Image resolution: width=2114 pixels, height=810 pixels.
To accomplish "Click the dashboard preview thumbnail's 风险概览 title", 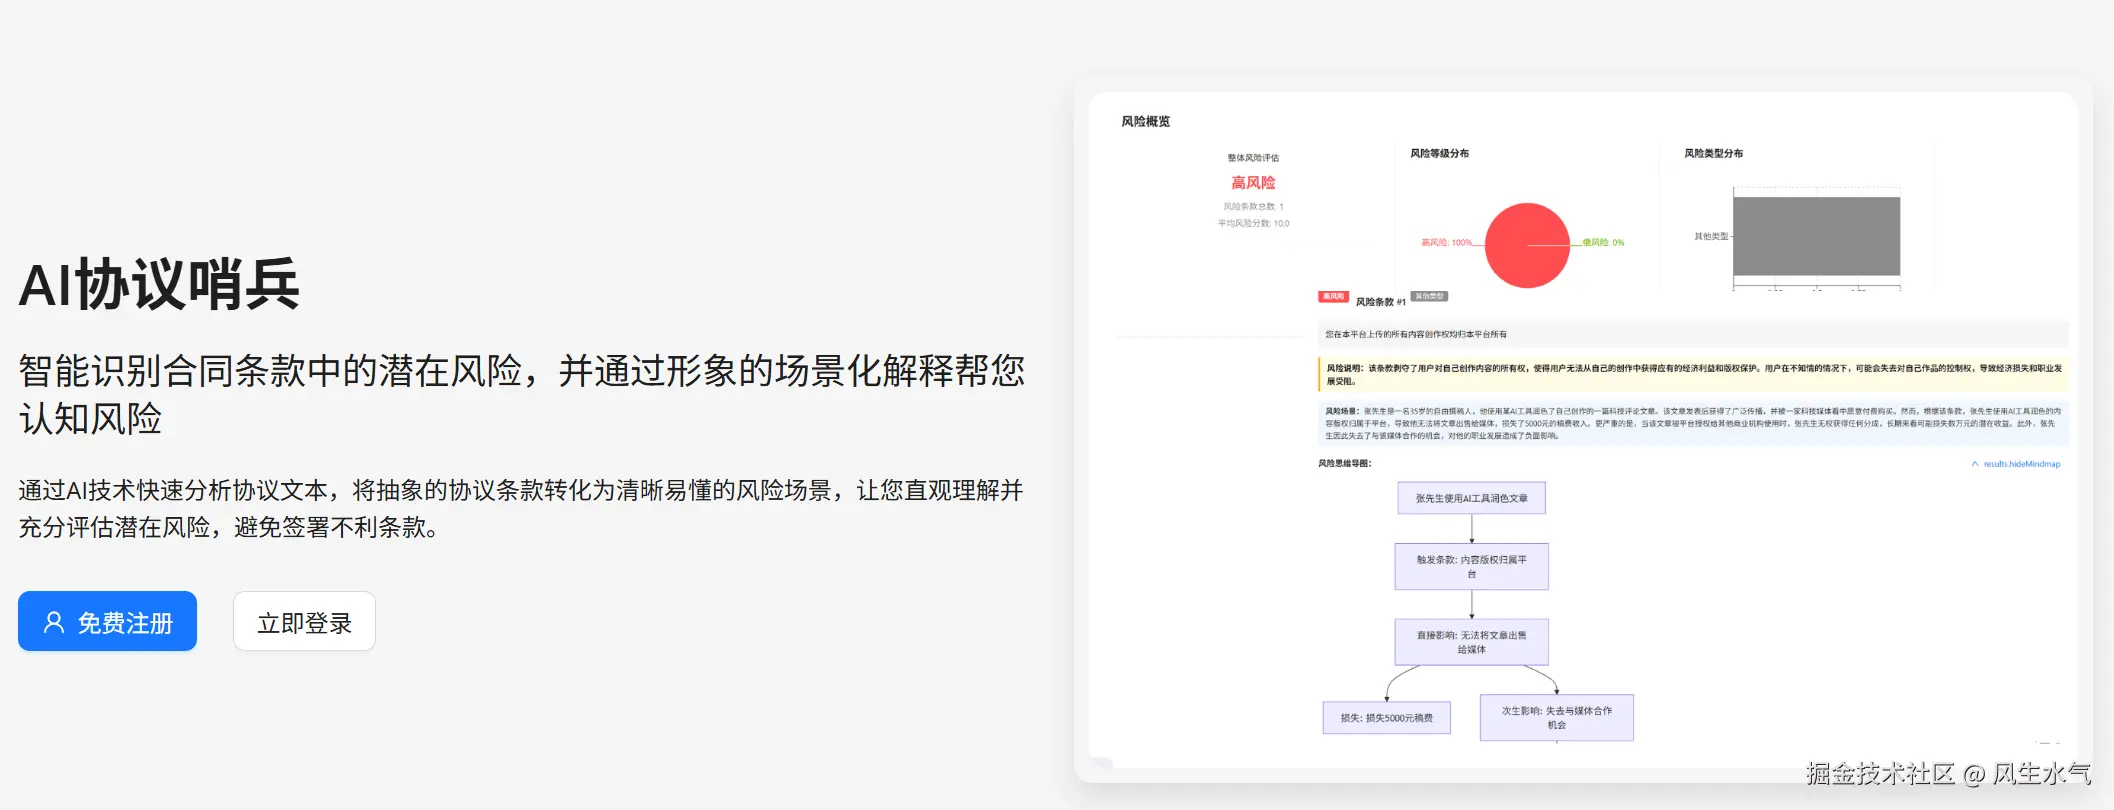I will pyautogui.click(x=1145, y=122).
